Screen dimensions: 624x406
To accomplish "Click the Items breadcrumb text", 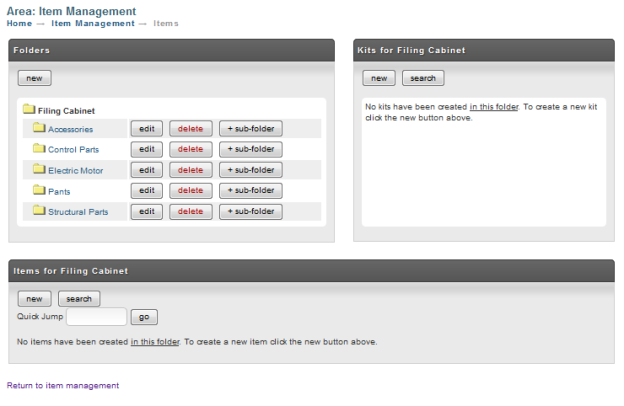I will pos(166,23).
